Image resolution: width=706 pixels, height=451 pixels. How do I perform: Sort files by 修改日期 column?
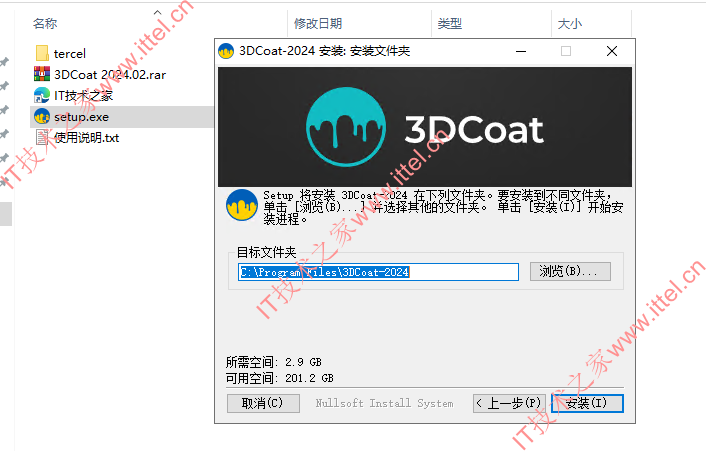point(318,23)
